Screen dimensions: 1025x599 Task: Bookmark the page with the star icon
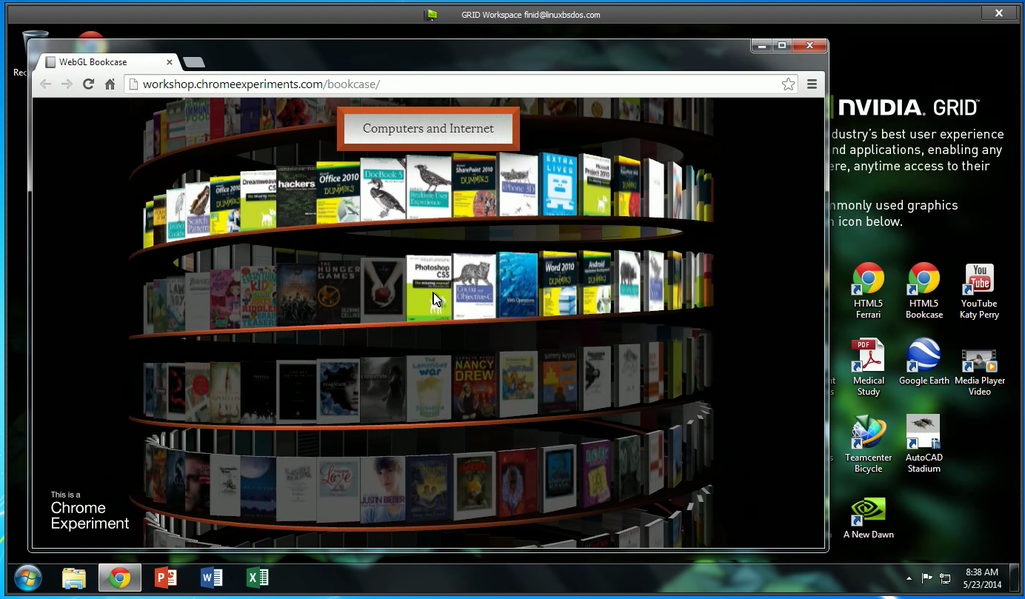tap(788, 84)
